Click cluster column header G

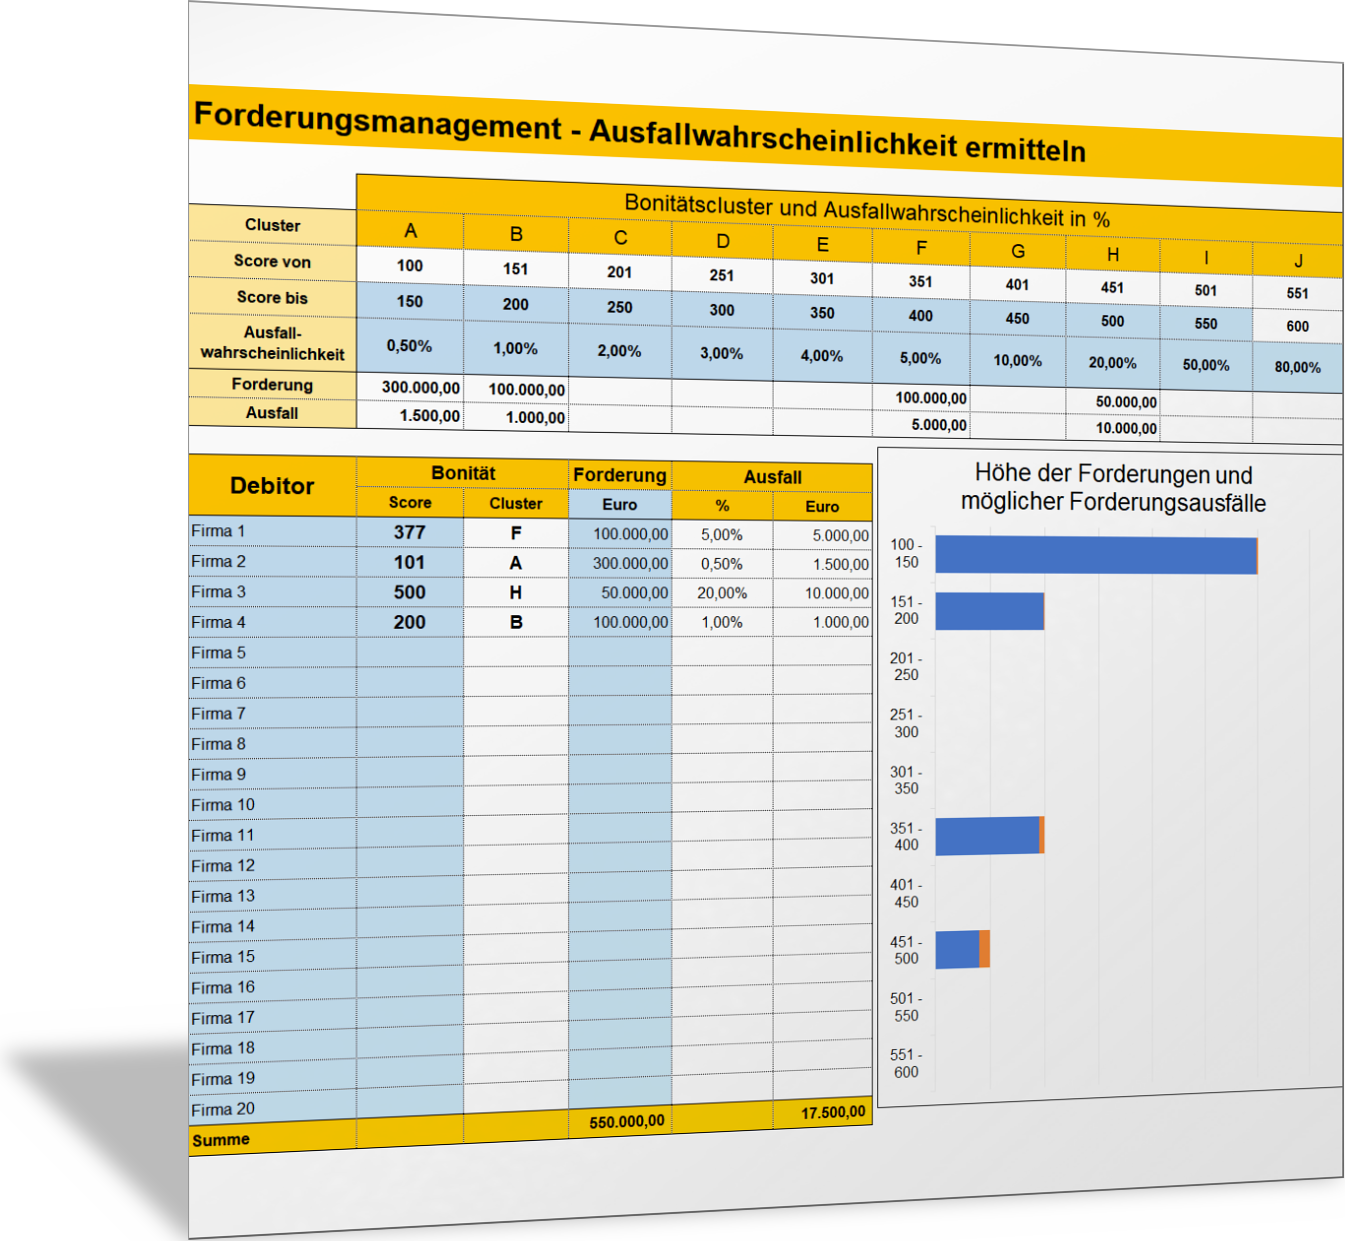coord(1018,251)
